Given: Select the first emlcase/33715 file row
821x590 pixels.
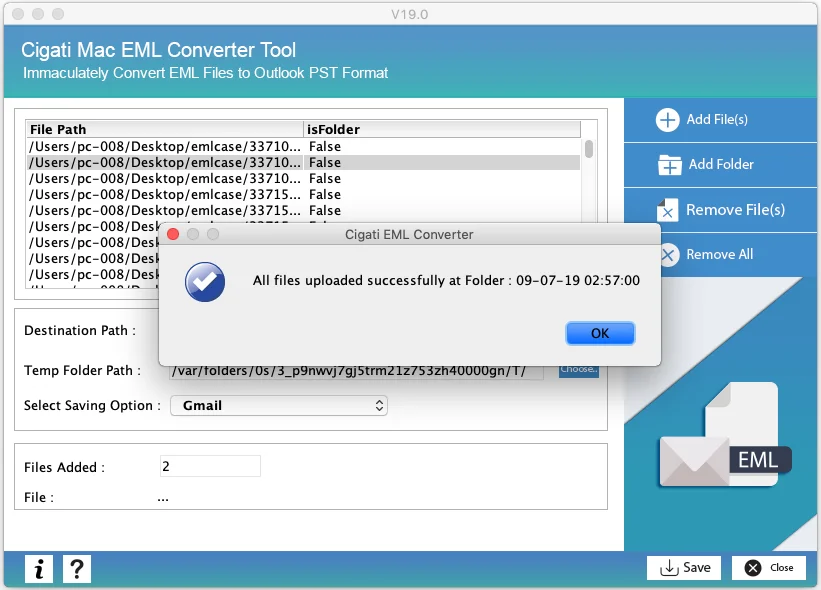Looking at the screenshot, I should tap(303, 195).
